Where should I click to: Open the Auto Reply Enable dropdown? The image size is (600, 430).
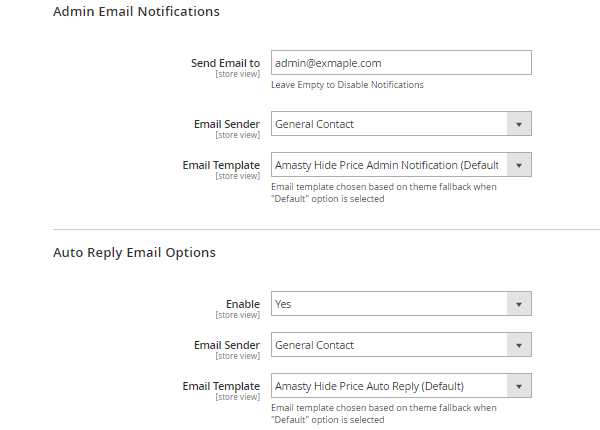[389, 304]
